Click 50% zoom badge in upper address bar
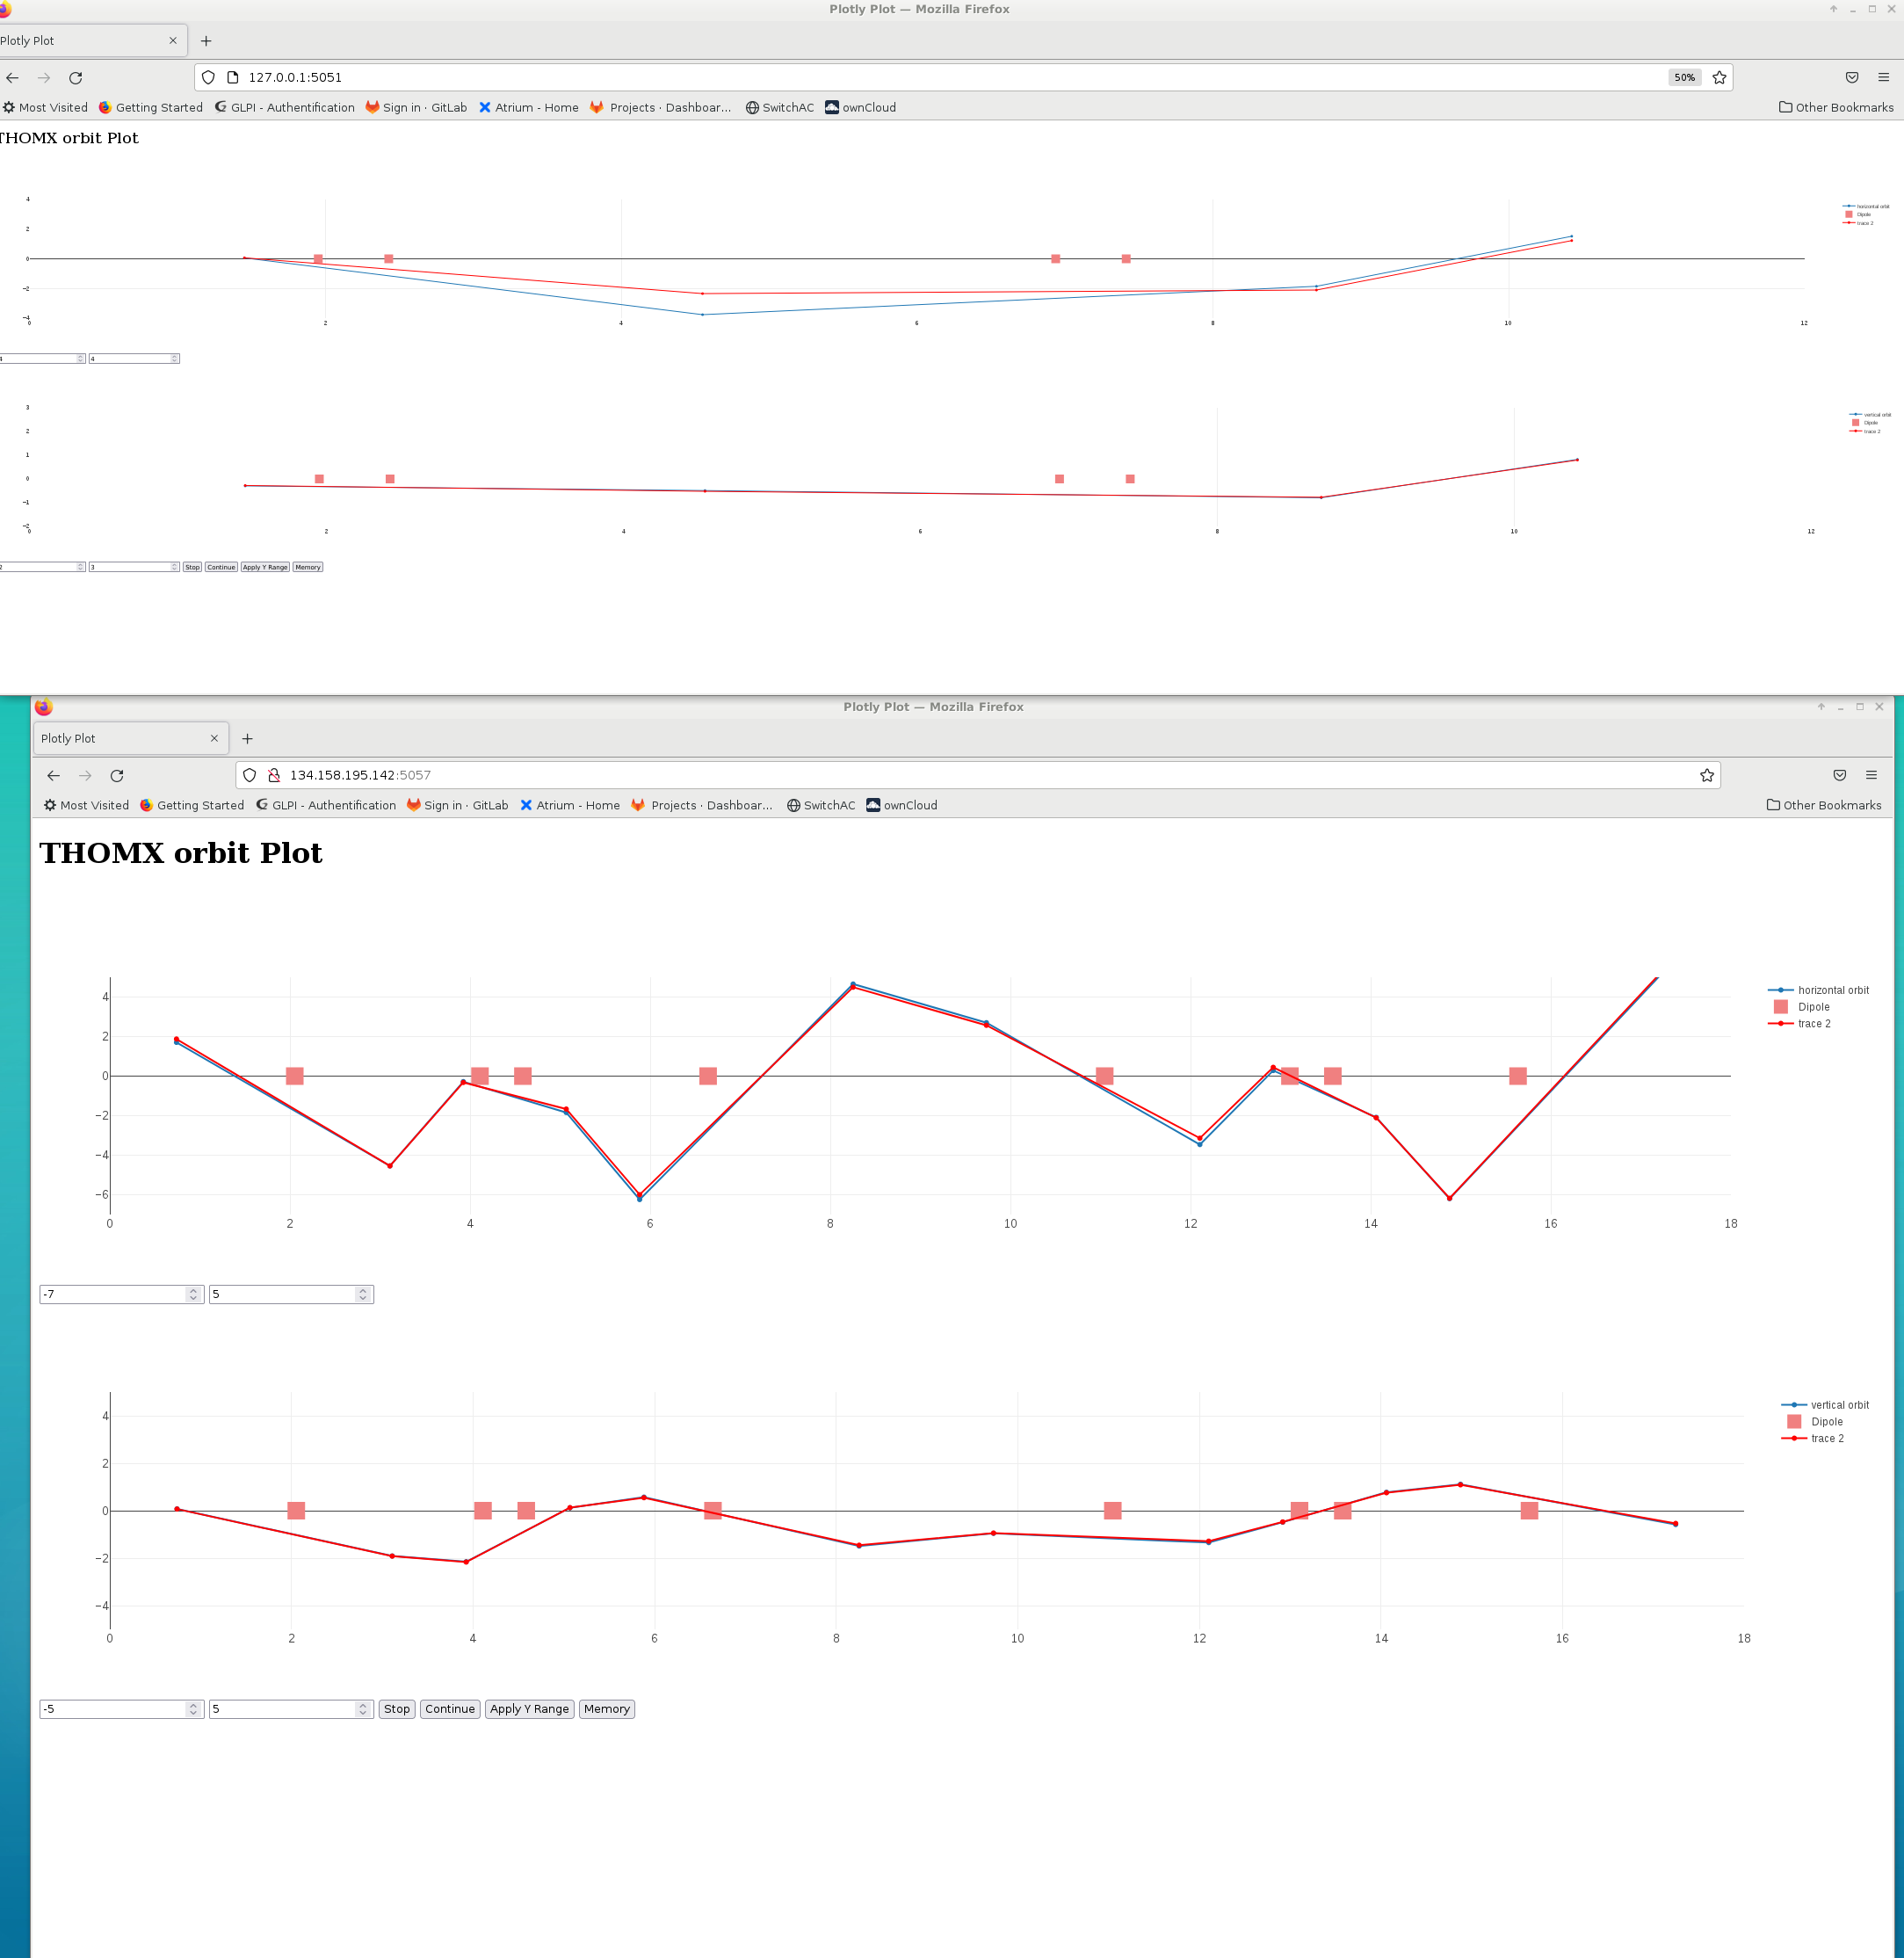Image resolution: width=1904 pixels, height=1958 pixels. pyautogui.click(x=1684, y=77)
